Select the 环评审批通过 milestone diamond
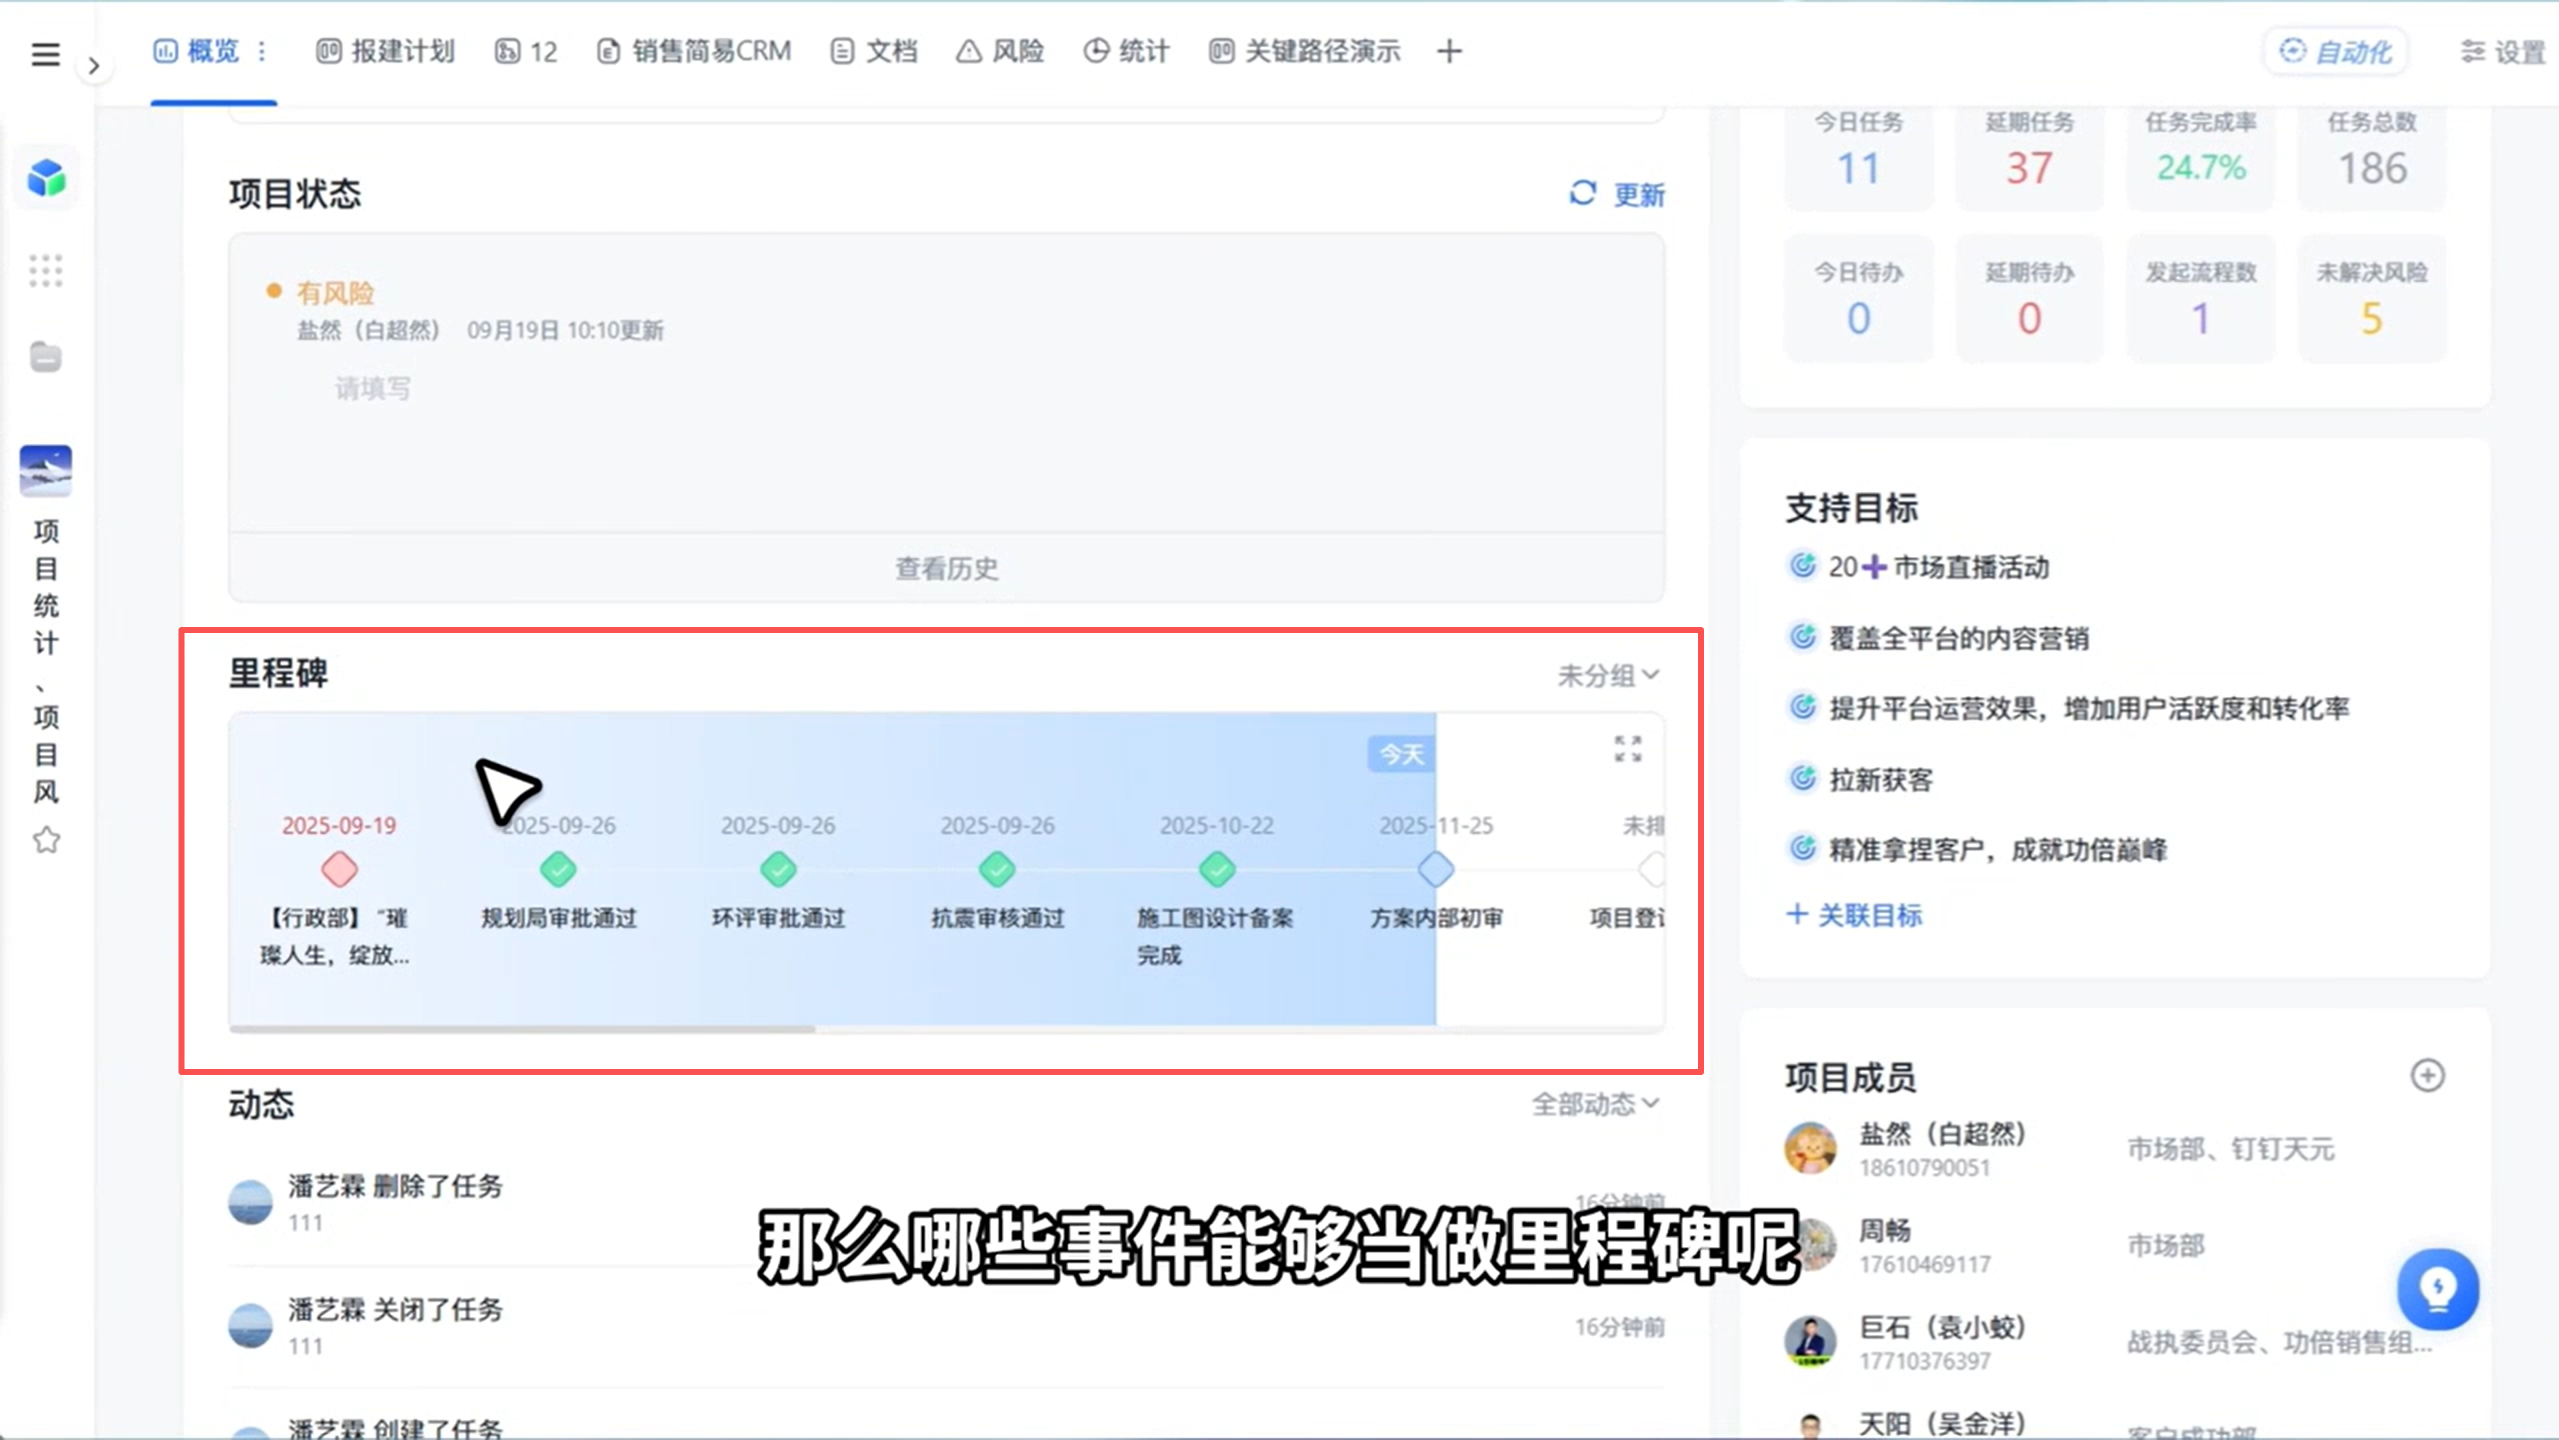The image size is (2559, 1440). click(x=778, y=869)
